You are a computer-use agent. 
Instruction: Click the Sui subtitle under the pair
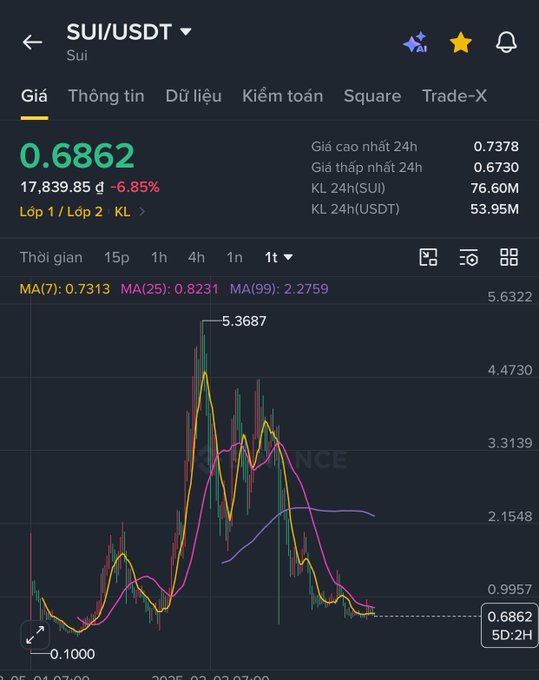pyautogui.click(x=77, y=55)
